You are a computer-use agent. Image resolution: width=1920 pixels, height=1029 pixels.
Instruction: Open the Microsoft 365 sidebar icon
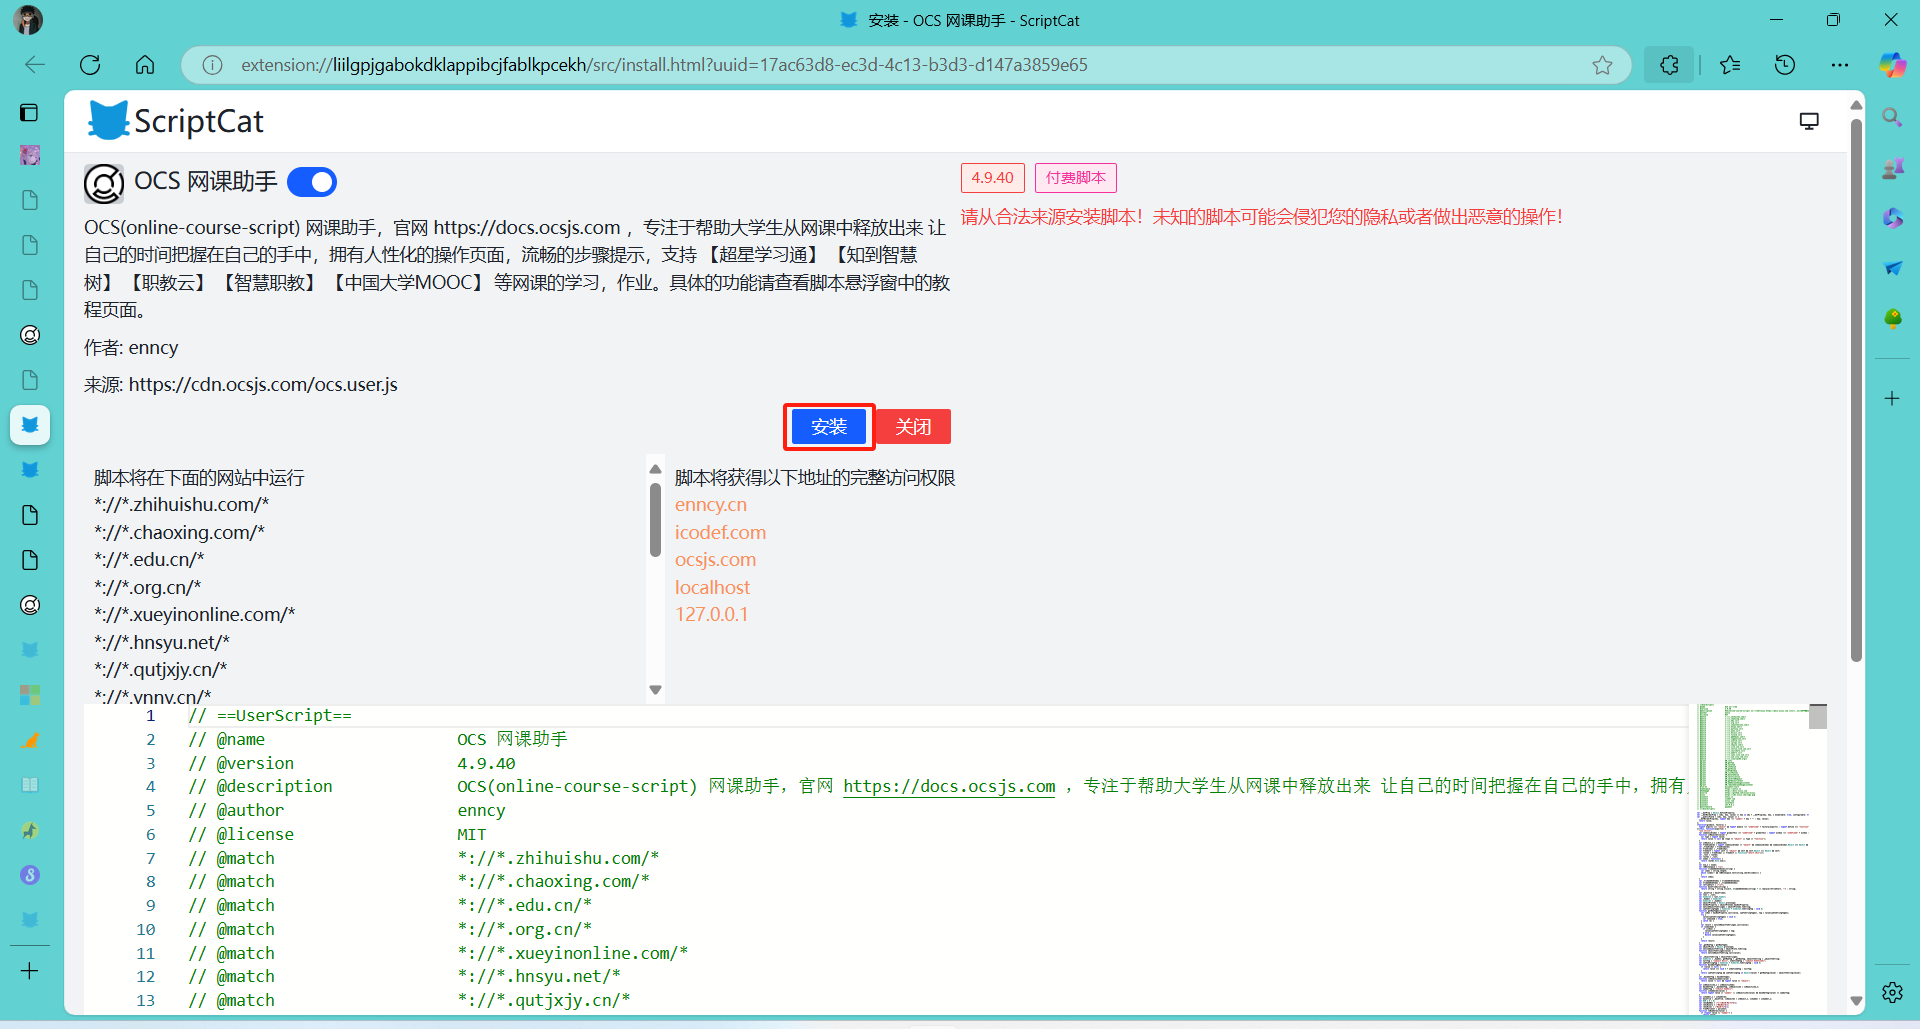(1892, 218)
